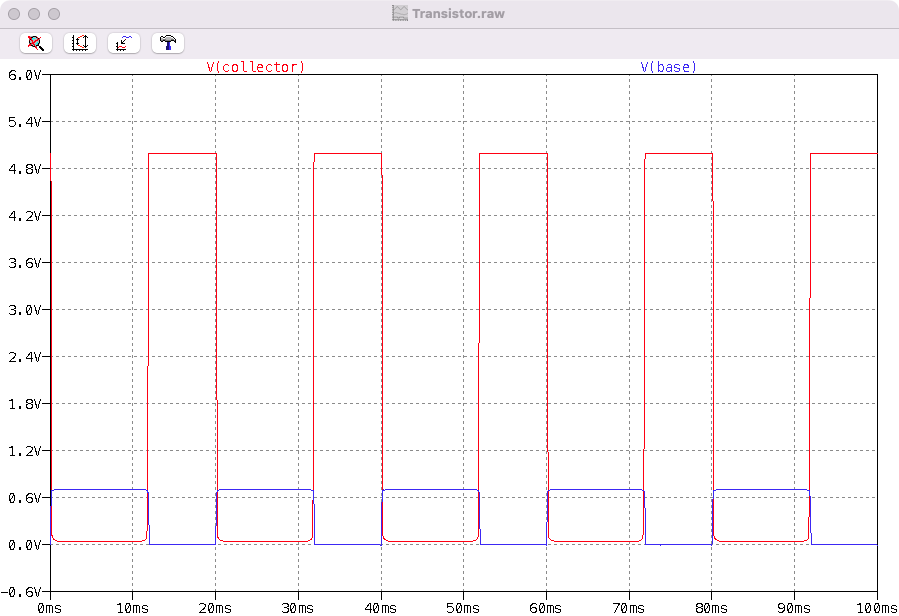Image resolution: width=899 pixels, height=616 pixels.
Task: Click the 4.8V vertical axis label
Action: 24,169
